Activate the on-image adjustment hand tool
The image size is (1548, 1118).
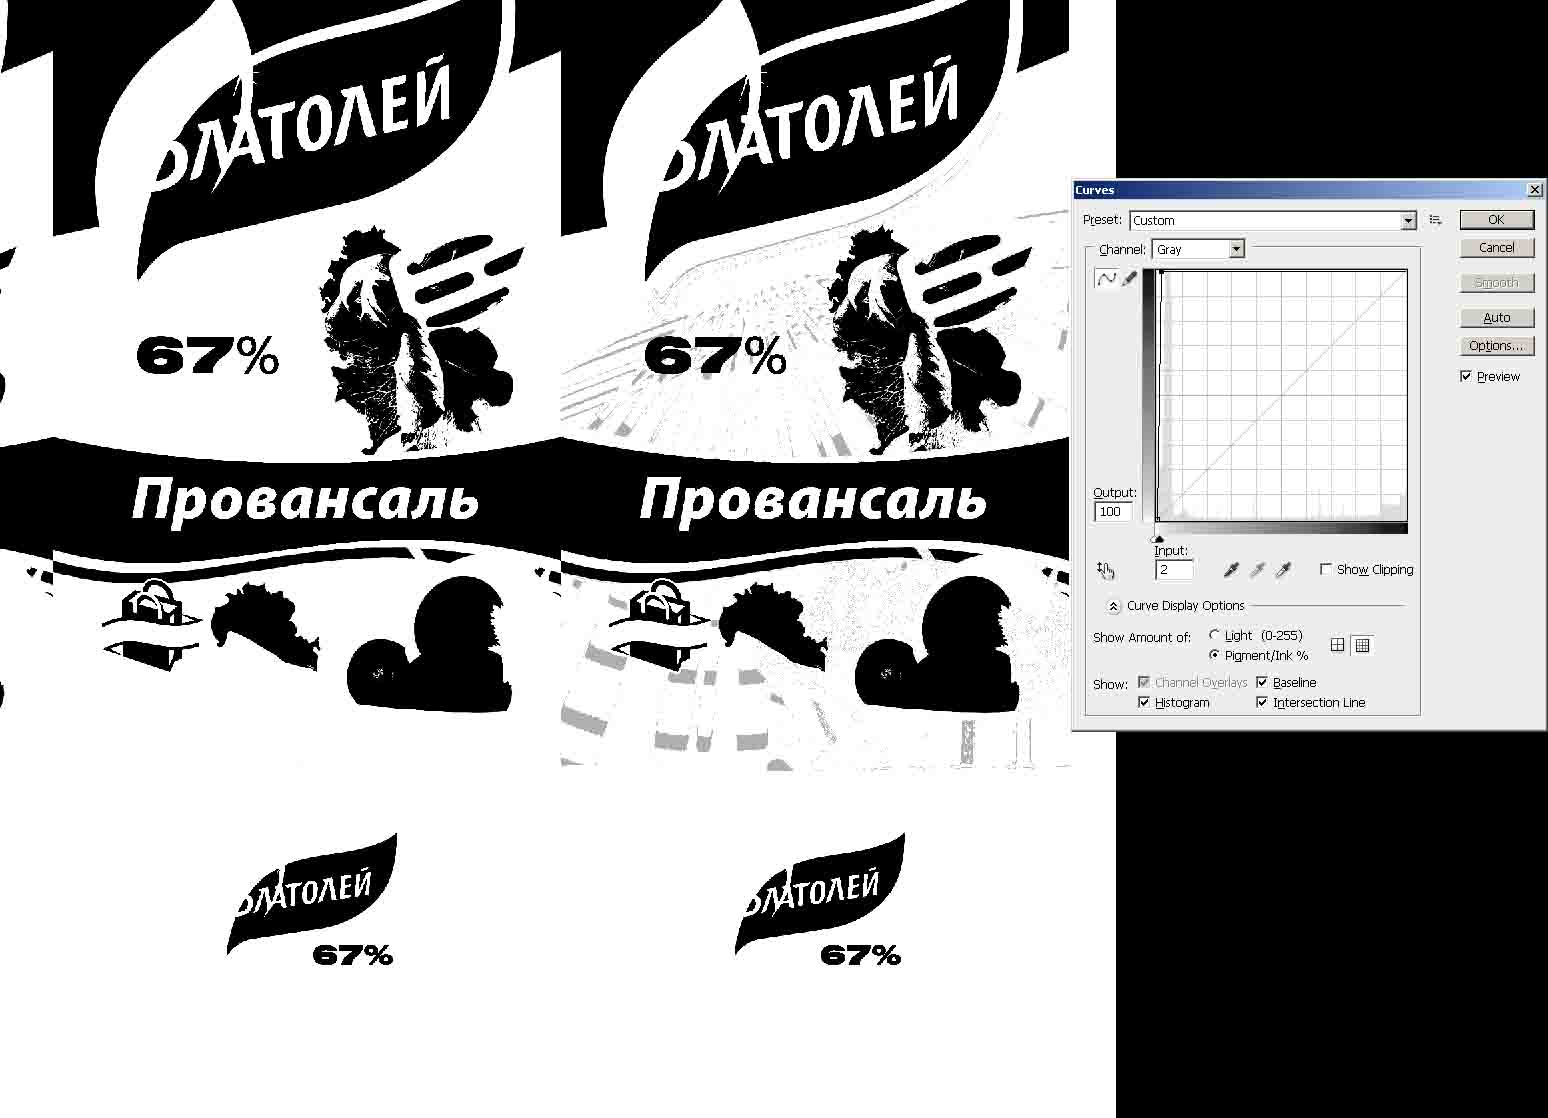1105,570
